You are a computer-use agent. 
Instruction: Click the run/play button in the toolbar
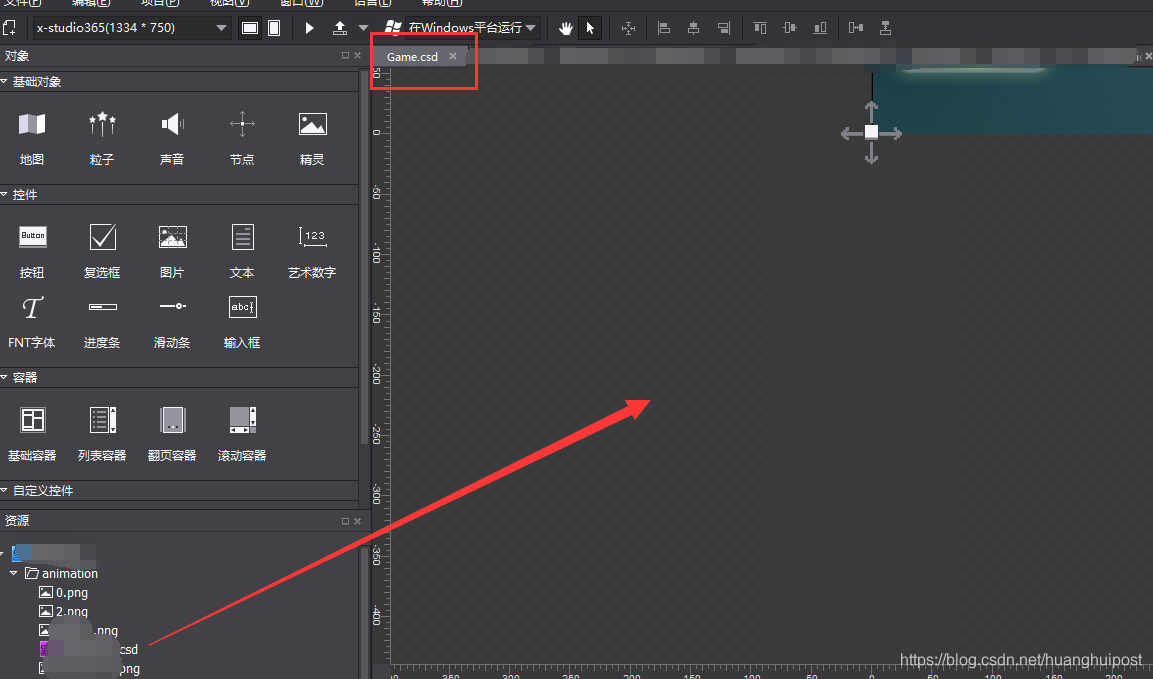310,28
